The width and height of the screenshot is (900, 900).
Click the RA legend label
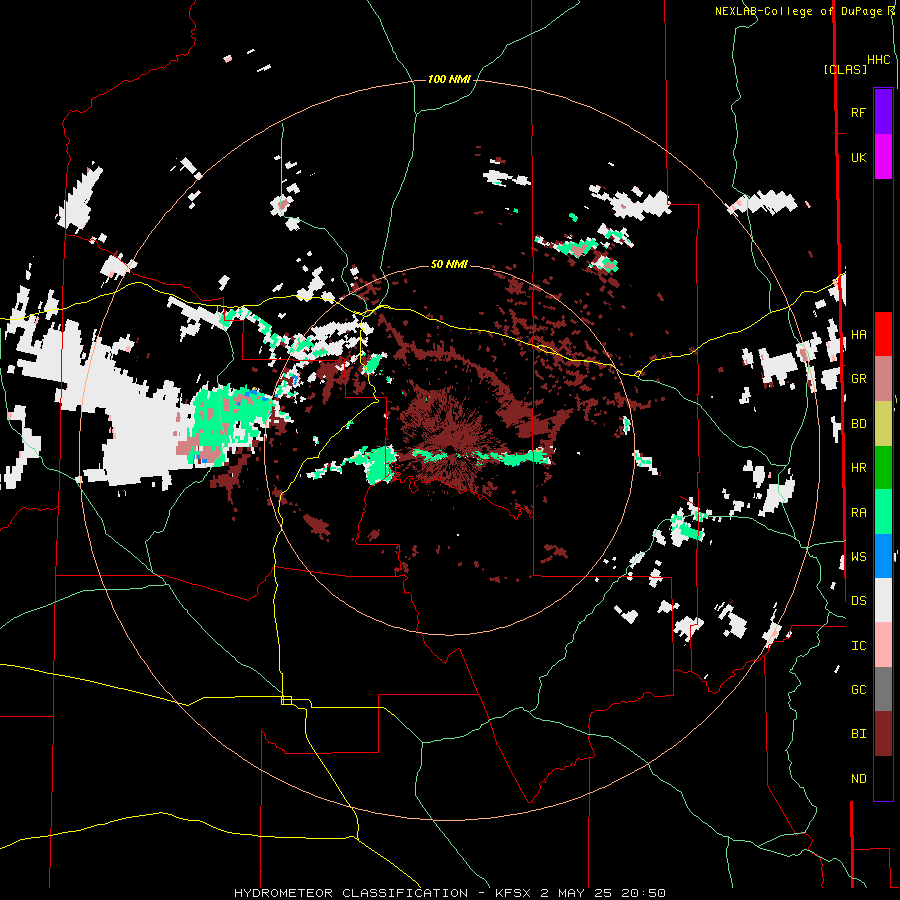click(859, 513)
